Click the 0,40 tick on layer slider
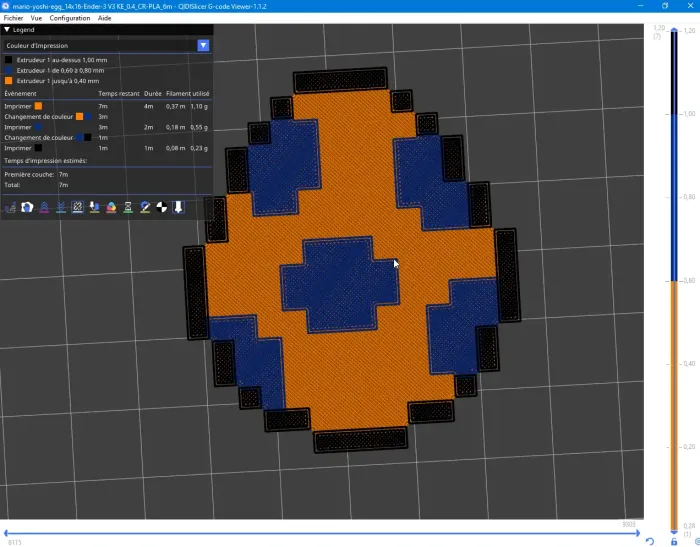 pyautogui.click(x=689, y=363)
